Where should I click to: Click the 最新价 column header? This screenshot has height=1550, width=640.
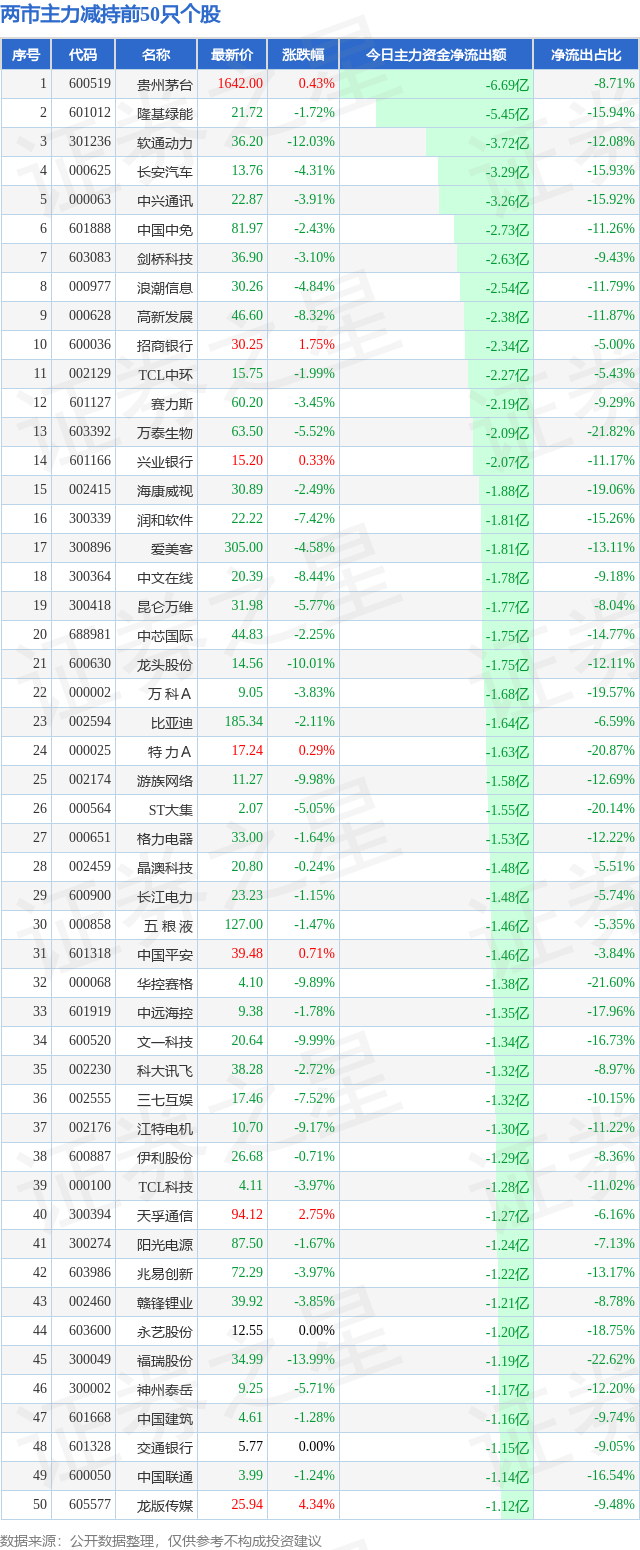pos(232,55)
